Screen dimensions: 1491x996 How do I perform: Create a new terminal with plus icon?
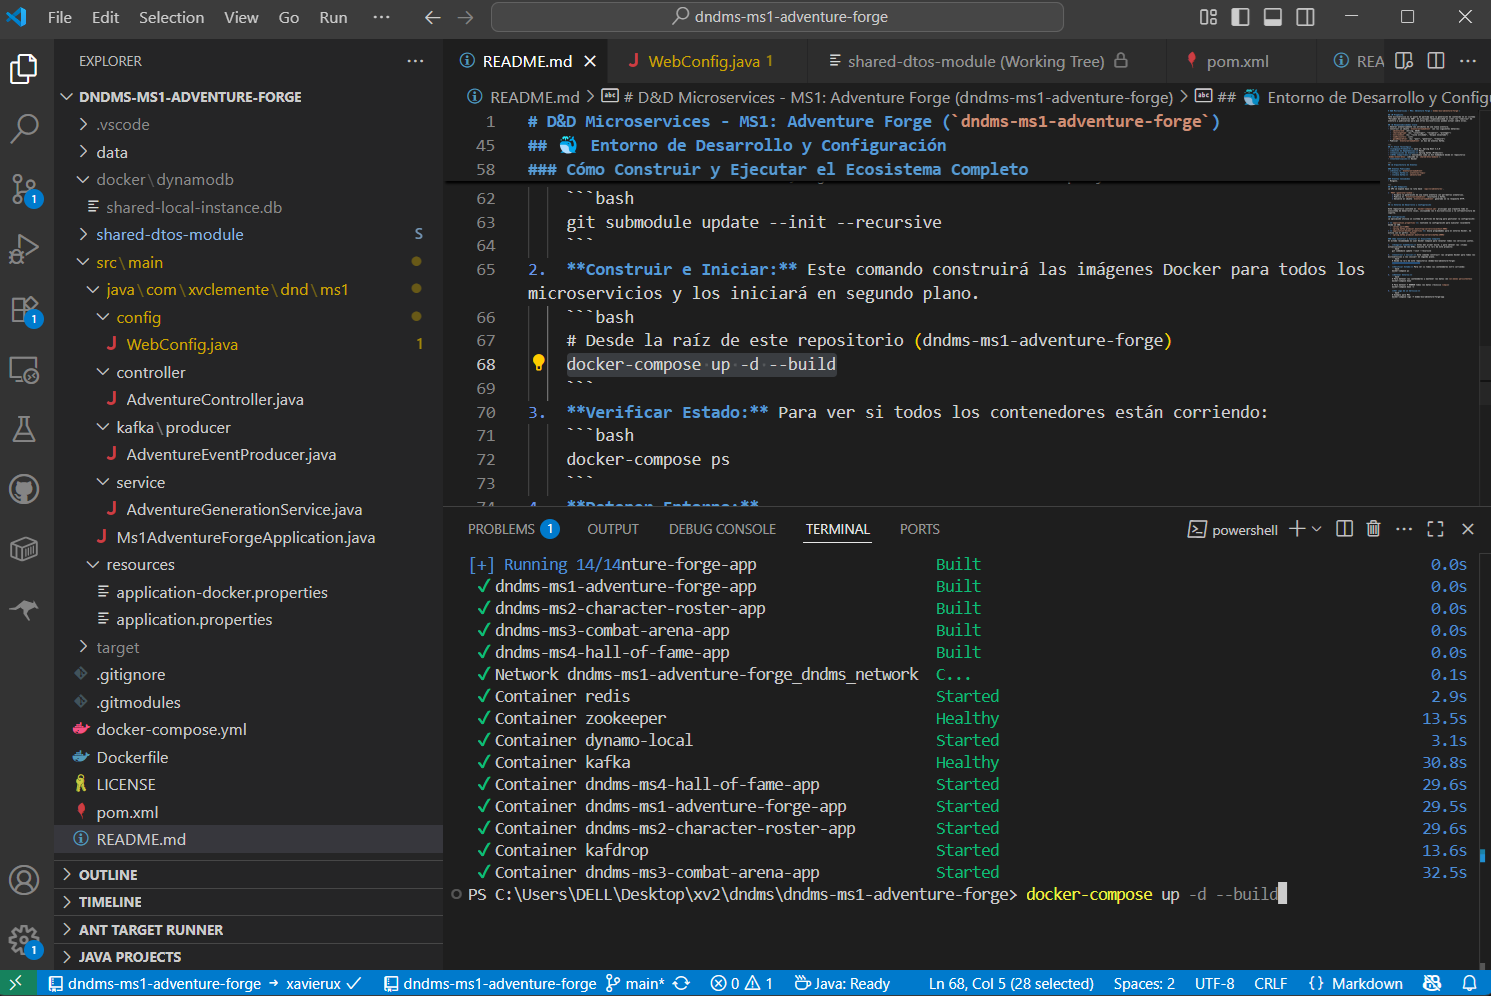pos(1295,529)
